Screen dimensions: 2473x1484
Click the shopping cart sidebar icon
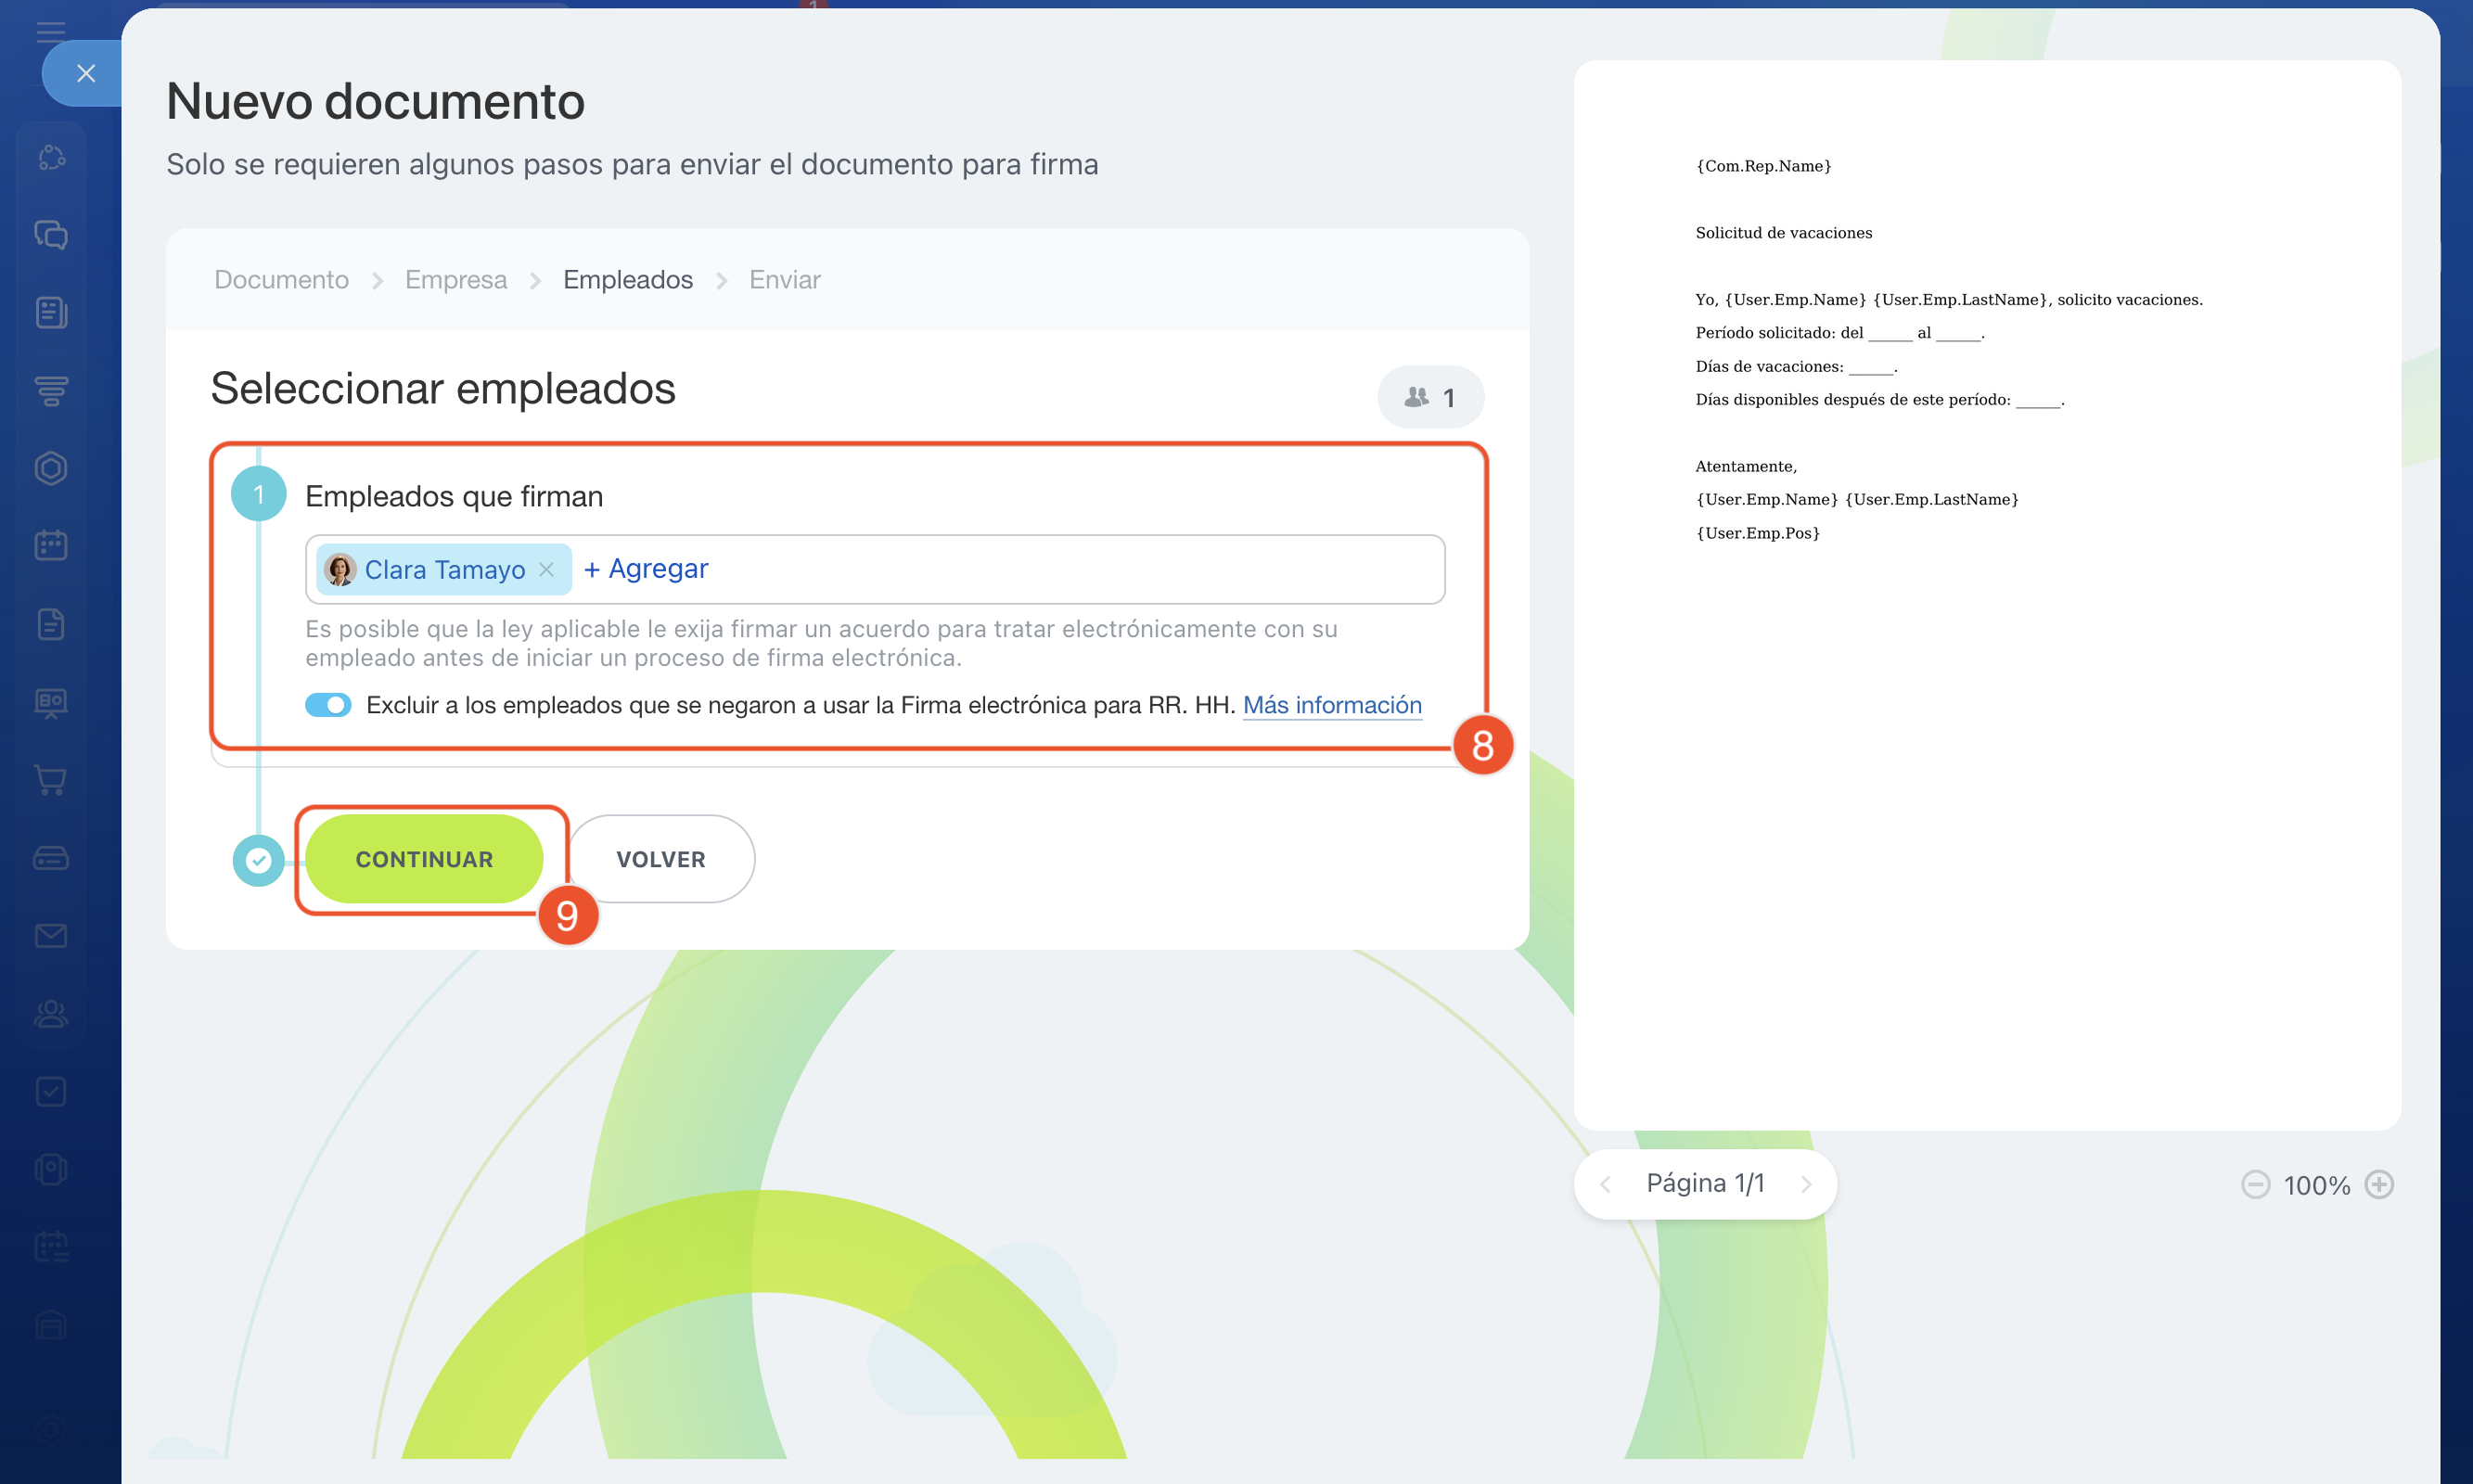(51, 780)
